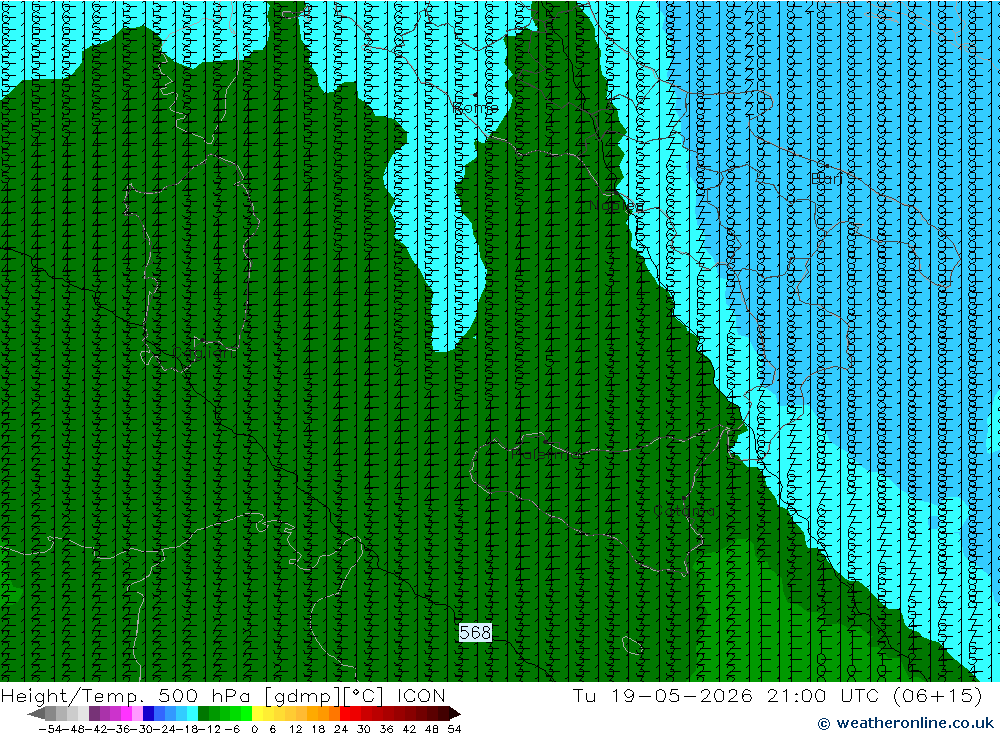
Task: Select the dark blue swatch above -30
Action: [x=149, y=713]
